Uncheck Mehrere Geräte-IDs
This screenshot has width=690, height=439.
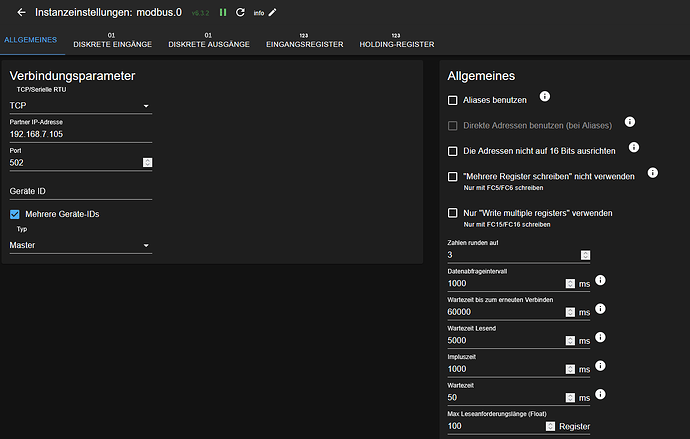(x=15, y=214)
